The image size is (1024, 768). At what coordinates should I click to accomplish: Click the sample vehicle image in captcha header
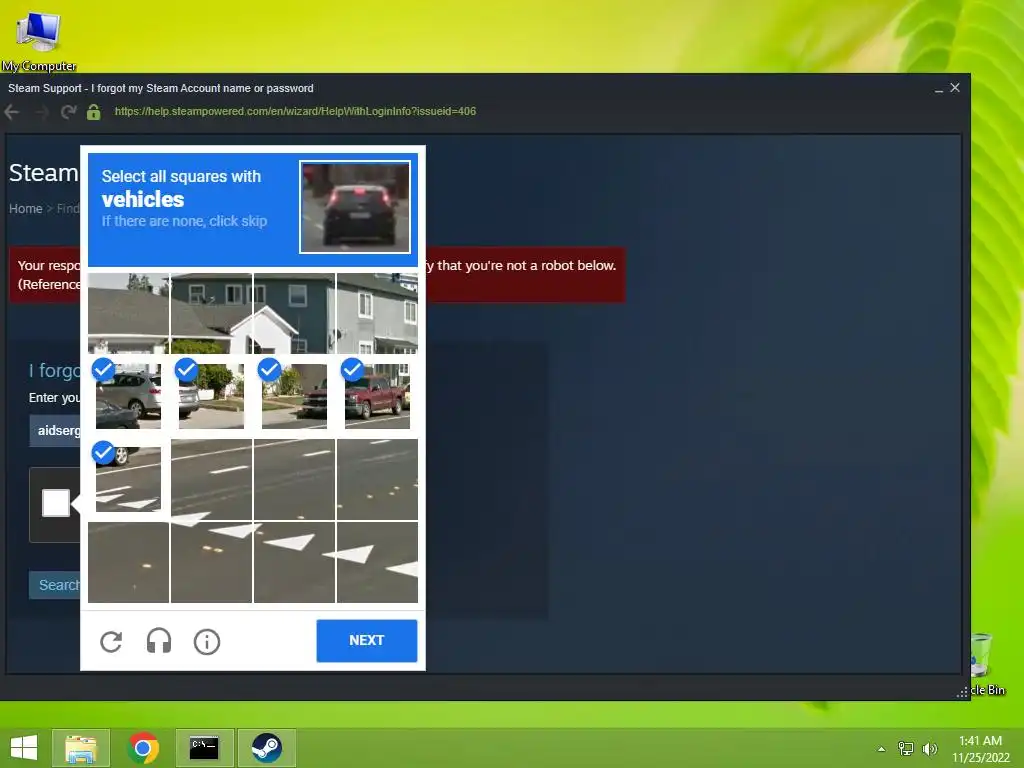355,206
